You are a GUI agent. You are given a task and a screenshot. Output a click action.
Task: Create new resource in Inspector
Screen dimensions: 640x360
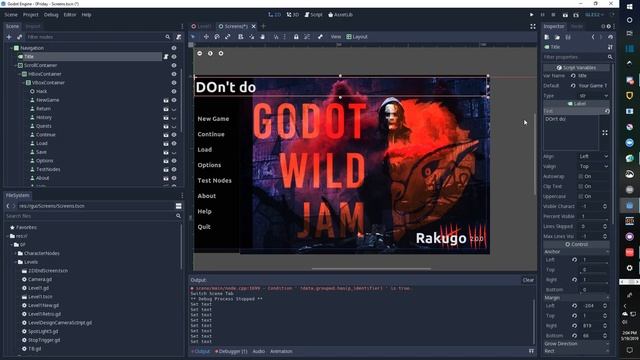547,37
